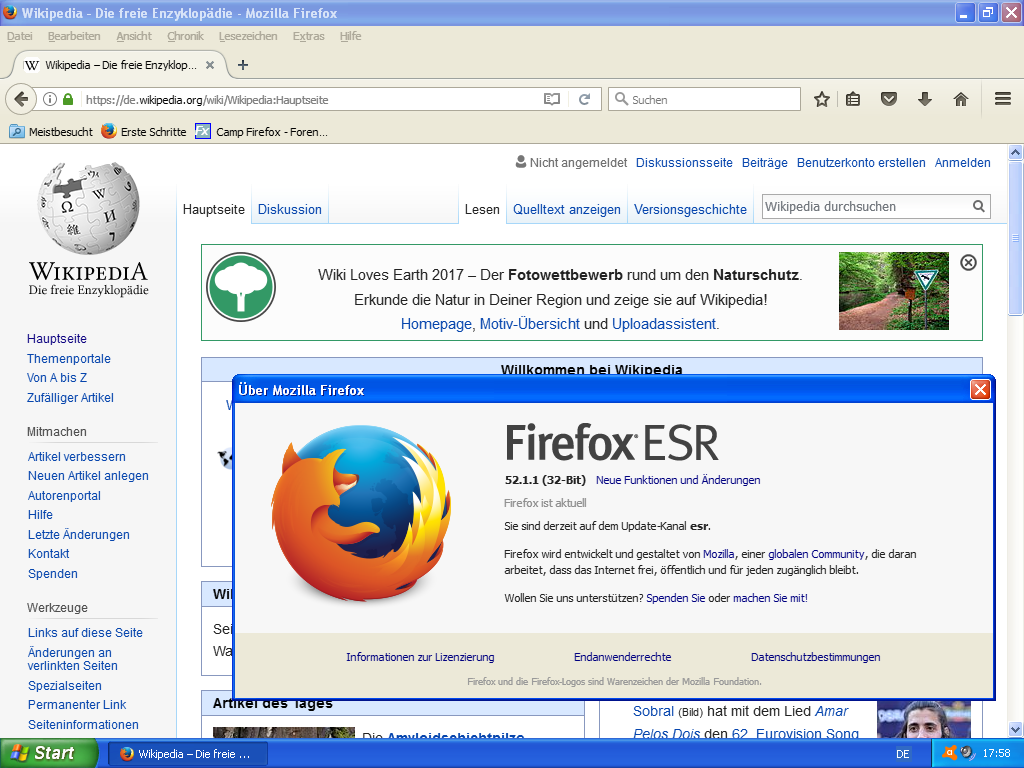Open Neue Funktionen und Änderungen link
This screenshot has width=1024, height=768.
678,480
